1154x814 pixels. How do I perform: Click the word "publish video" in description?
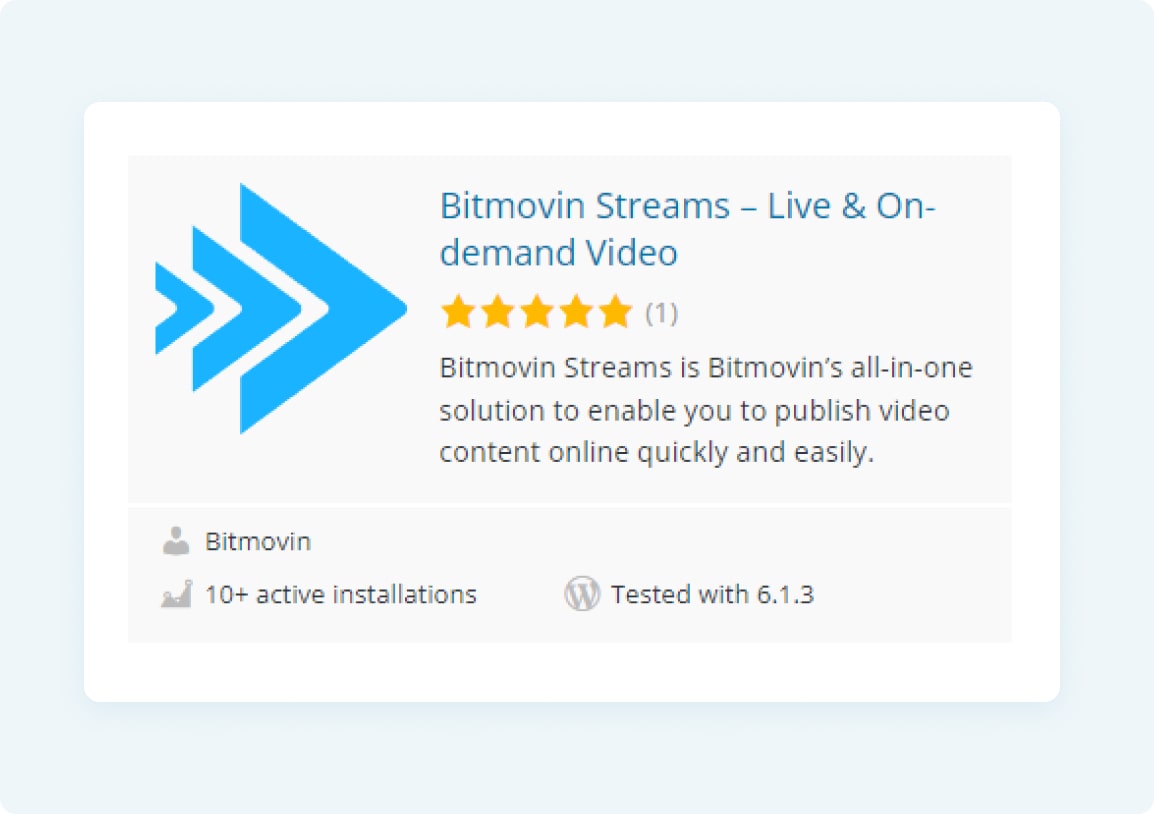[862, 411]
